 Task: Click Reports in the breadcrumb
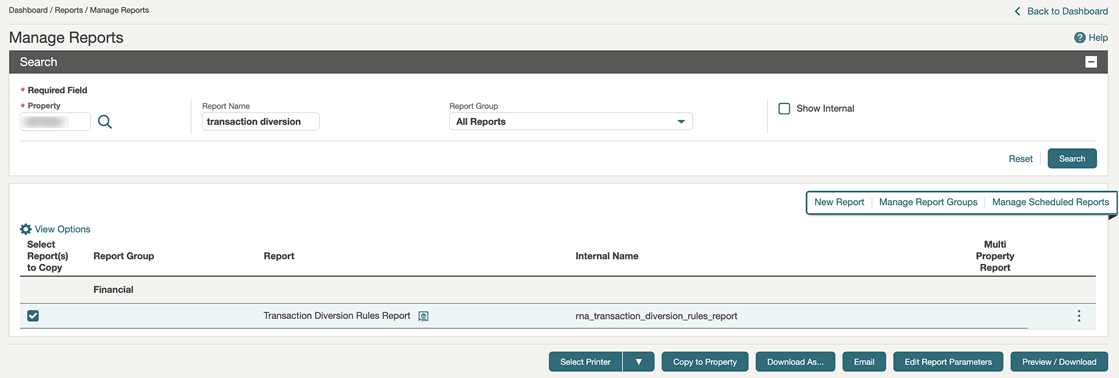tap(69, 10)
